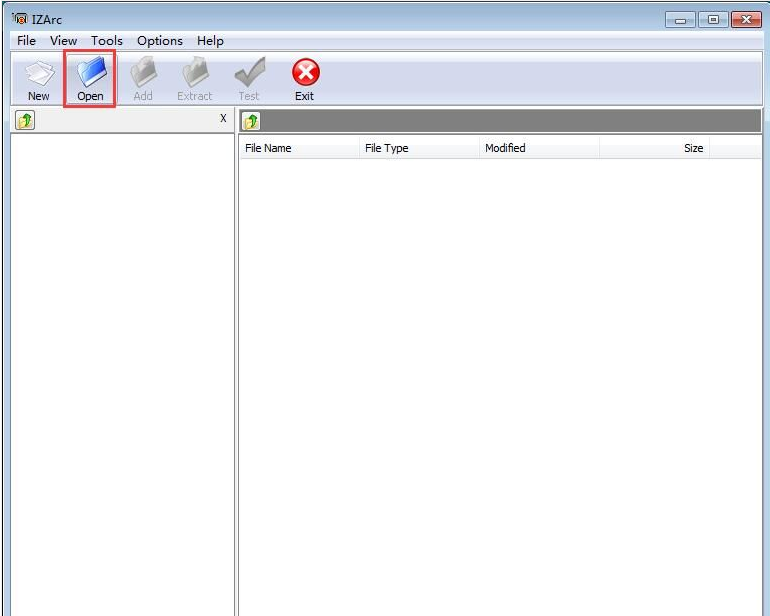Click the IZArc icon in the title bar
The width and height of the screenshot is (770, 616).
click(20, 19)
